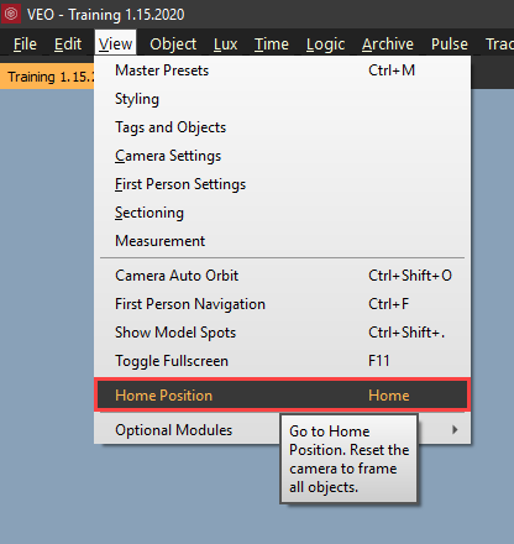Open Camera Settings panel
514x544 pixels.
pyautogui.click(x=282, y=156)
